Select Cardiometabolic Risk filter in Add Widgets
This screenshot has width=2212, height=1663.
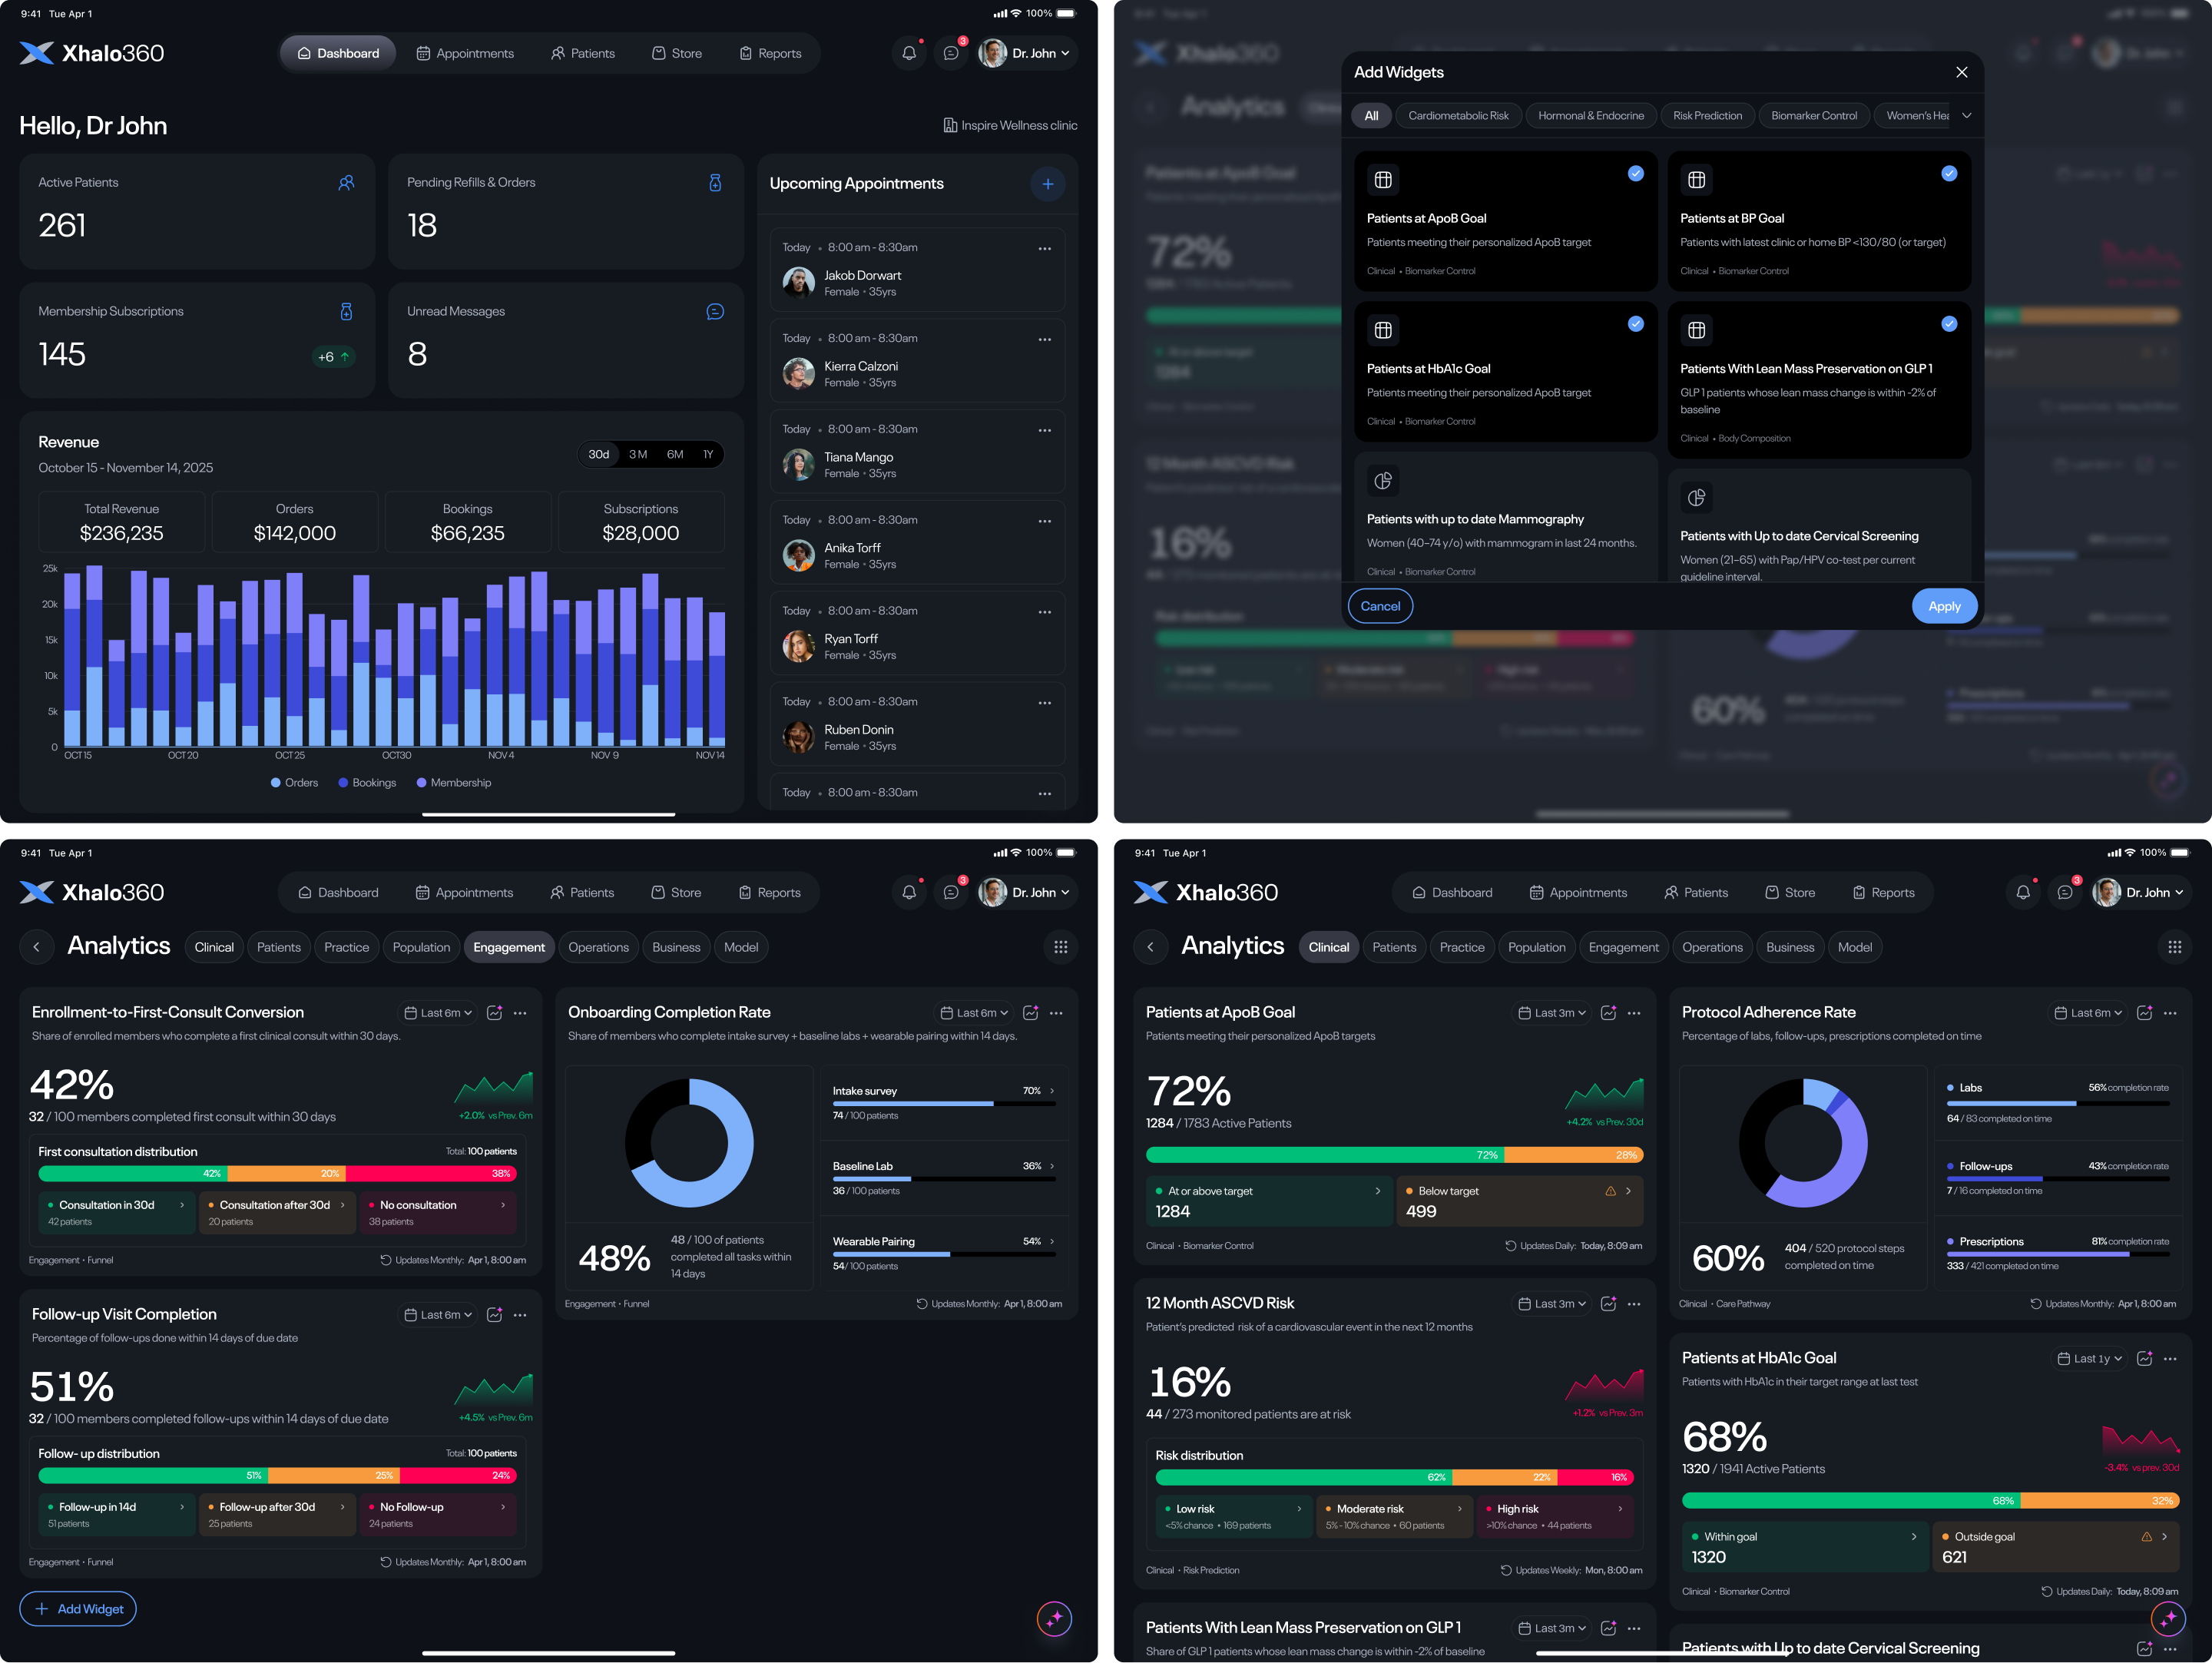[x=1458, y=116]
